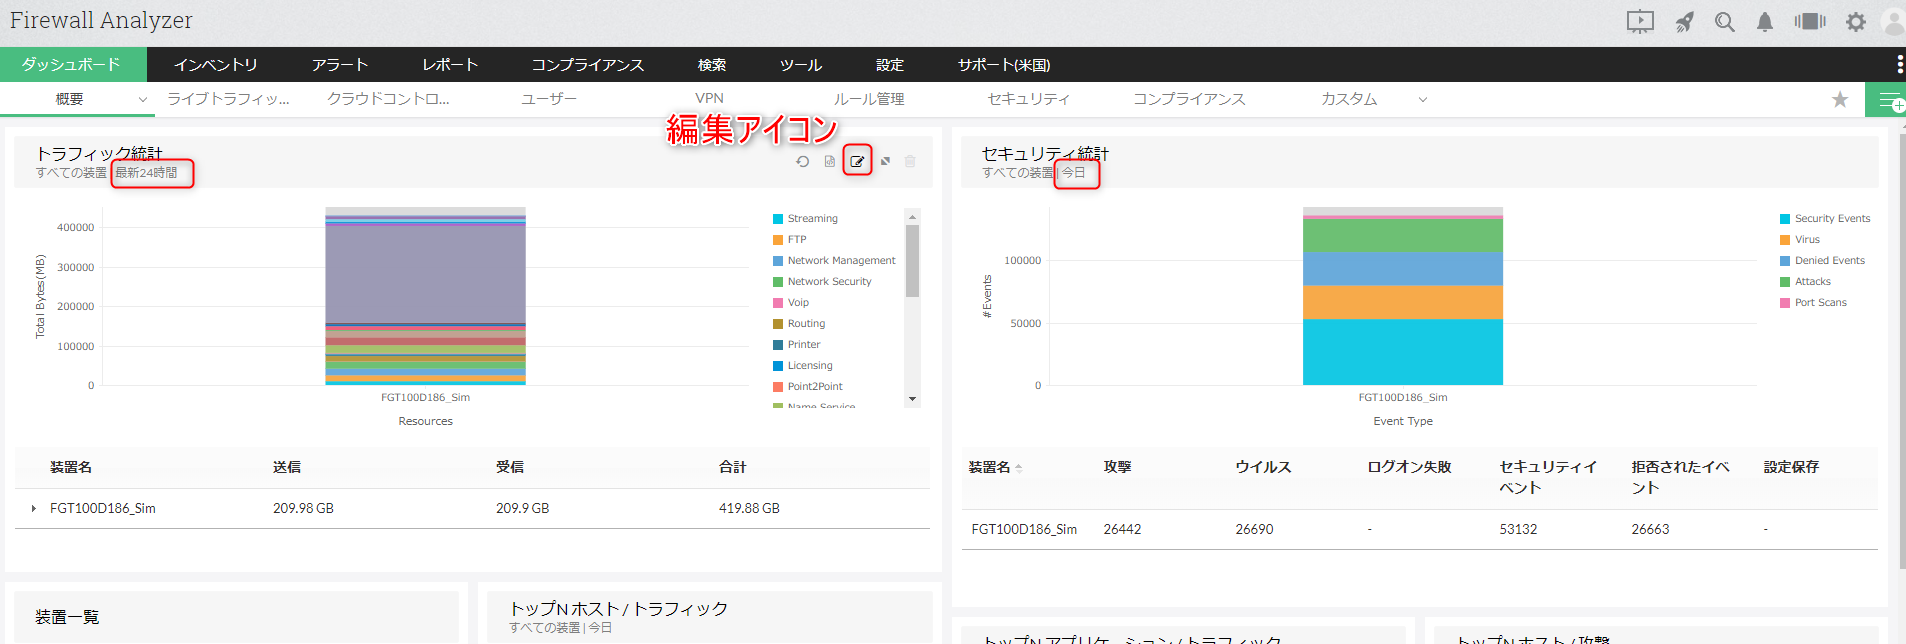Toggle the Streaming legend swatch
The height and width of the screenshot is (644, 1906).
click(778, 219)
